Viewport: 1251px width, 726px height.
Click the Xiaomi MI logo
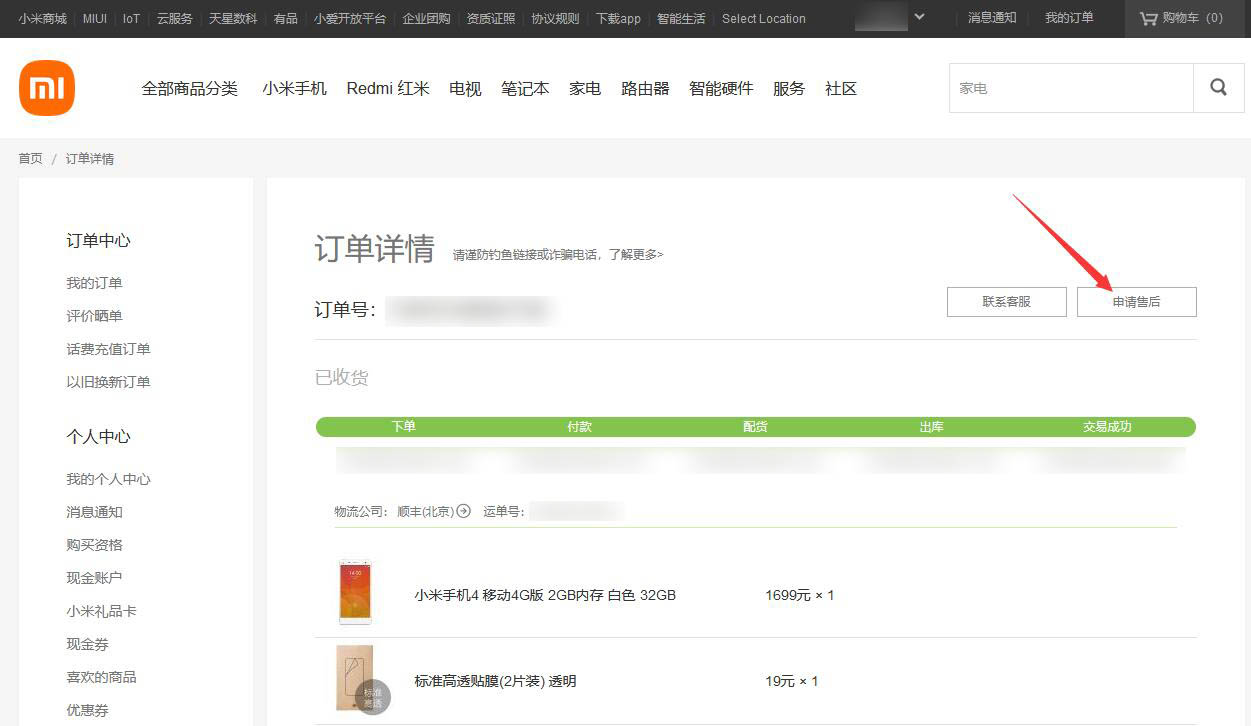coord(47,88)
